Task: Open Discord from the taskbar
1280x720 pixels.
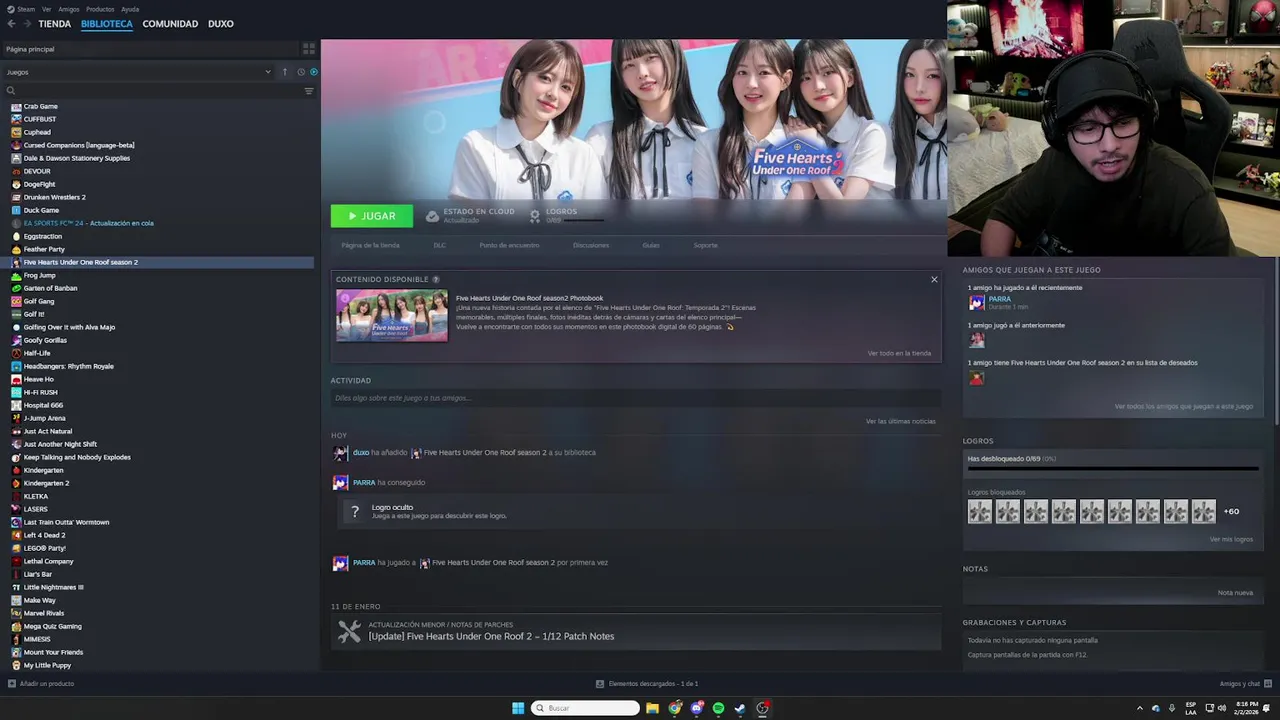Action: (x=696, y=708)
